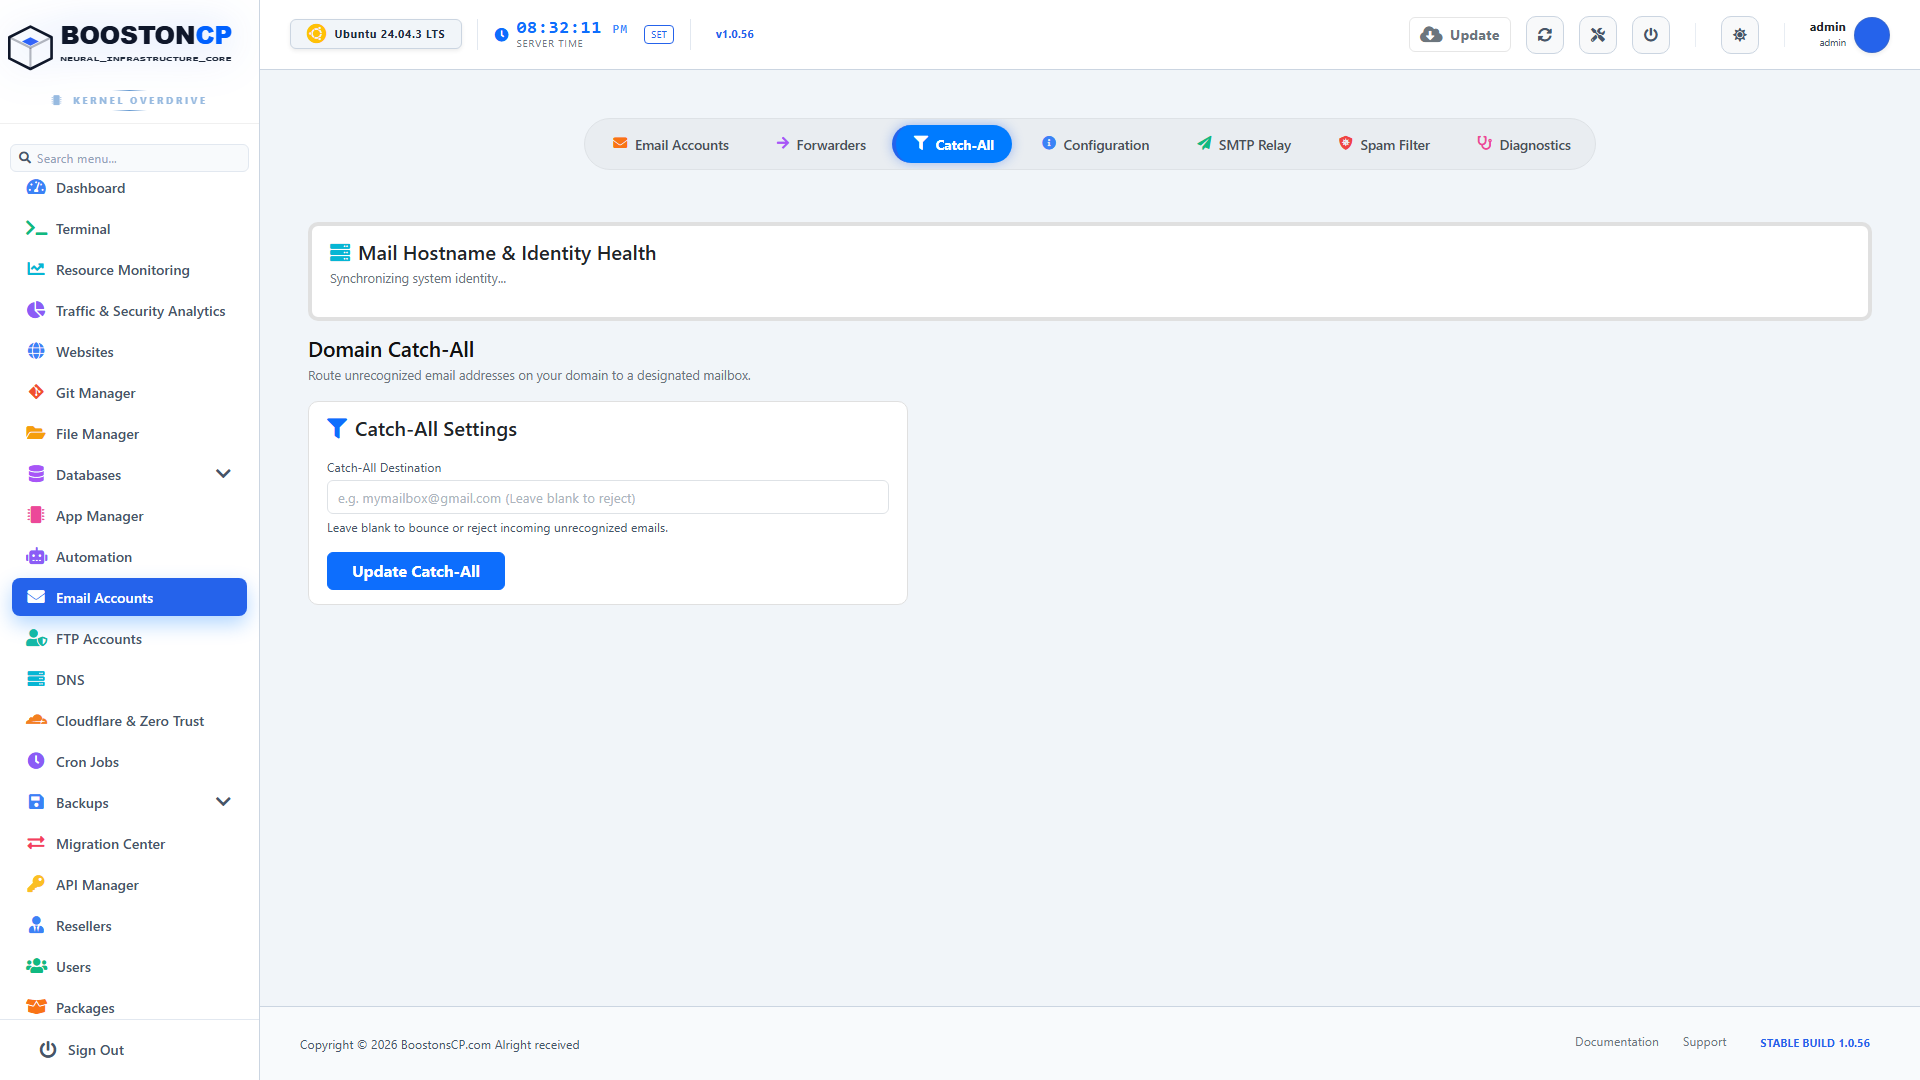Click the Cloudflare cloud icon

pos(36,721)
